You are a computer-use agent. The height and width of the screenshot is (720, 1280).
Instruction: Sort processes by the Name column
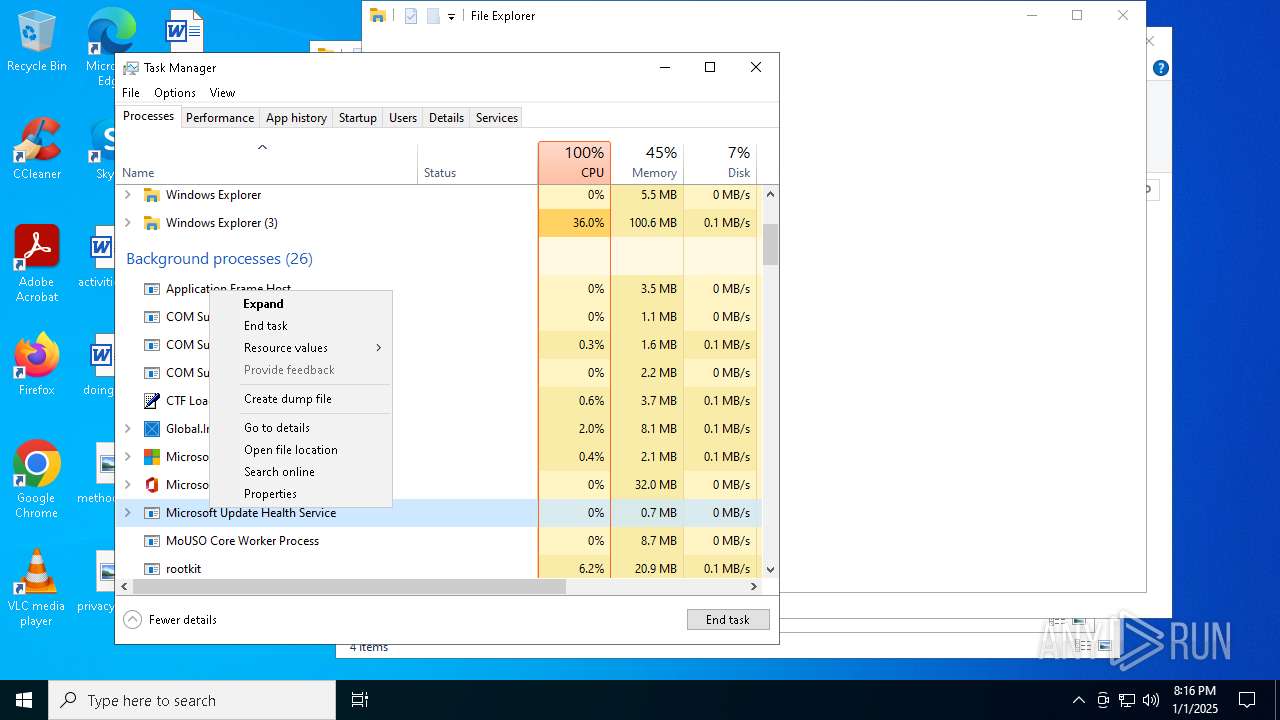point(267,162)
